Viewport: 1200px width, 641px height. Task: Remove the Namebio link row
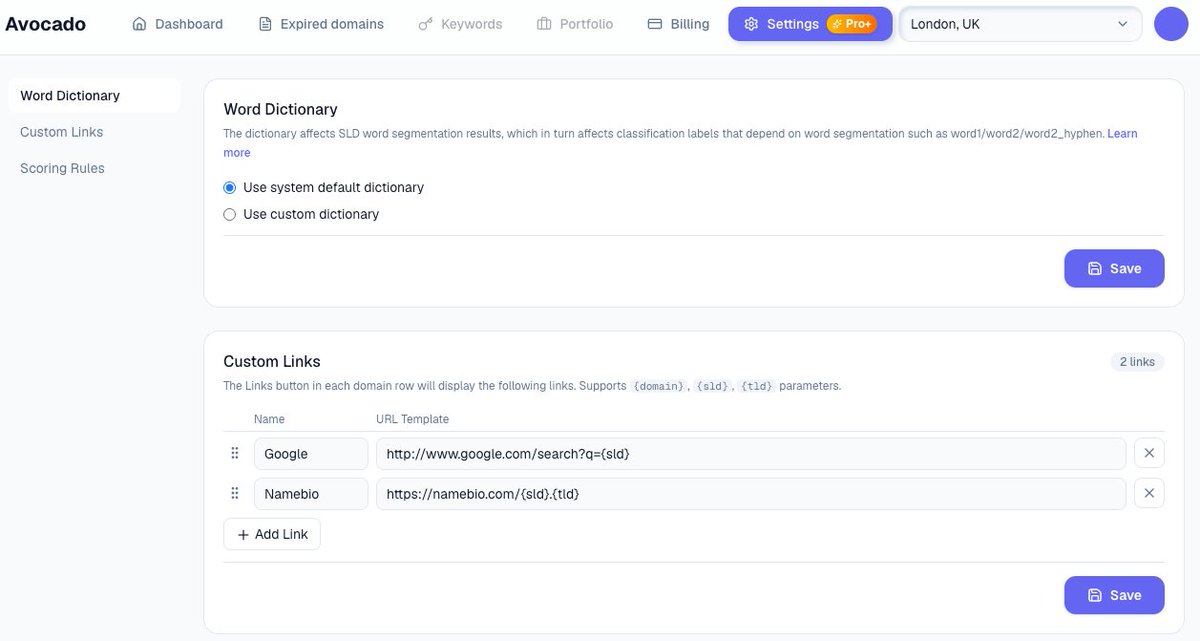point(1149,493)
